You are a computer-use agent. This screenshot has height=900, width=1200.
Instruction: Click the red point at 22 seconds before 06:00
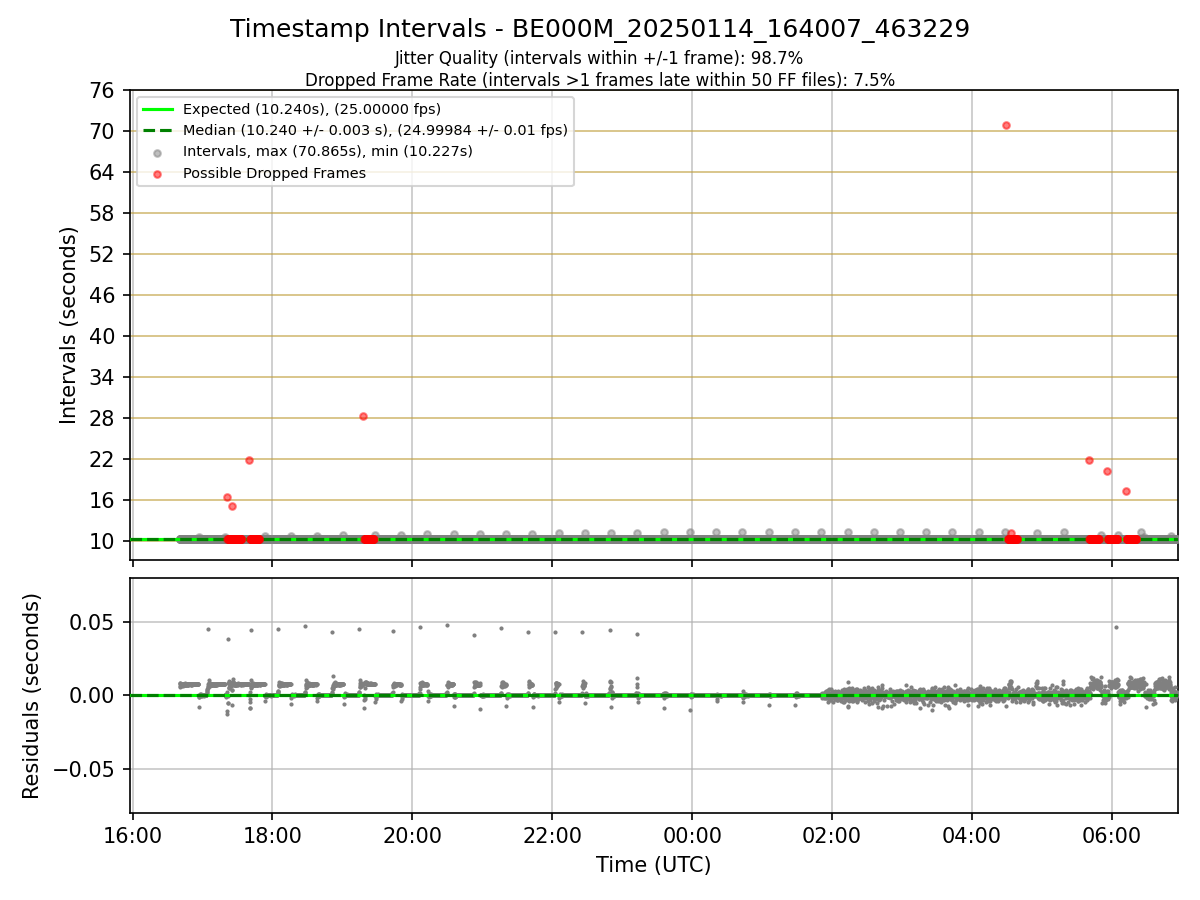[1089, 460]
